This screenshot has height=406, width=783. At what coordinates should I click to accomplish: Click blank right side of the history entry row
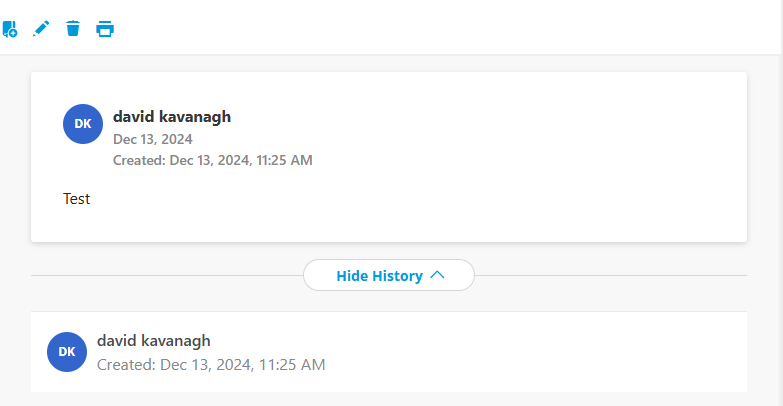click(x=560, y=351)
